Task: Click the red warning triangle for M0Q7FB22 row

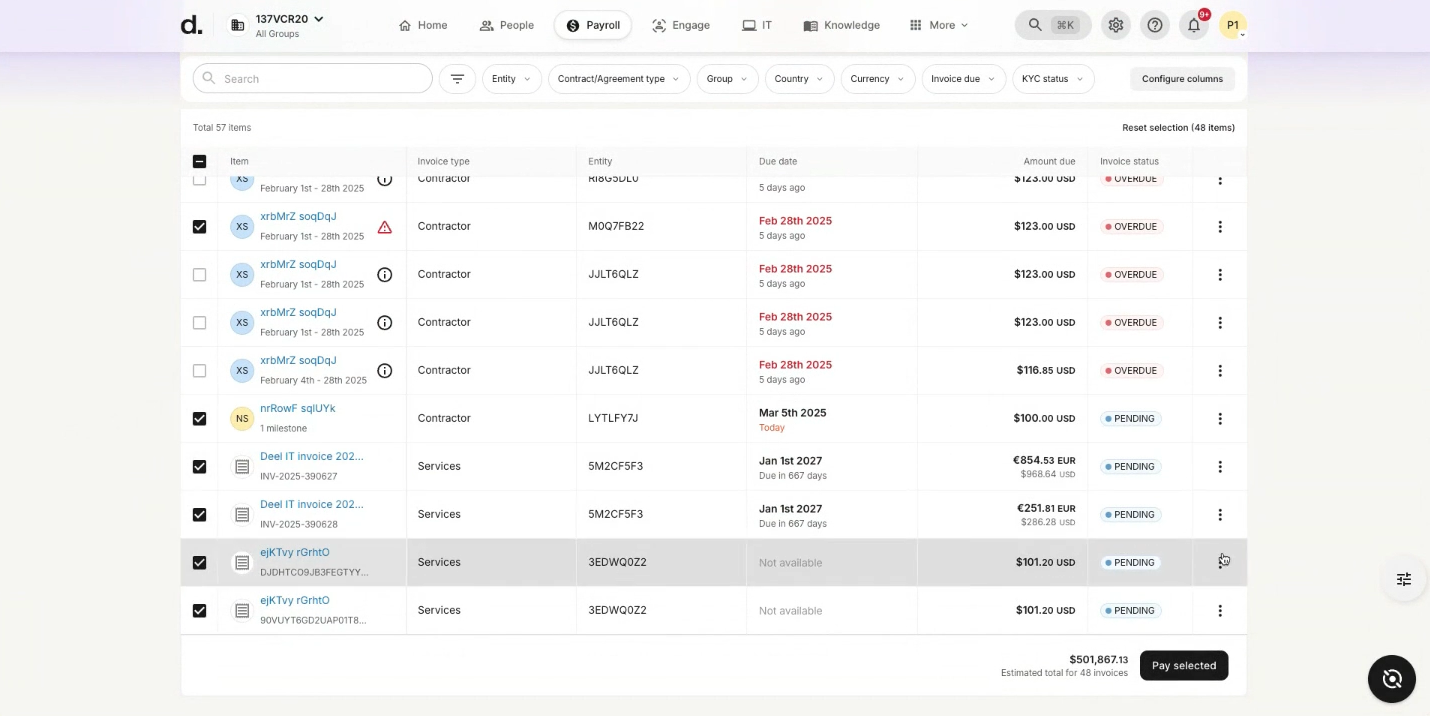Action: [384, 227]
